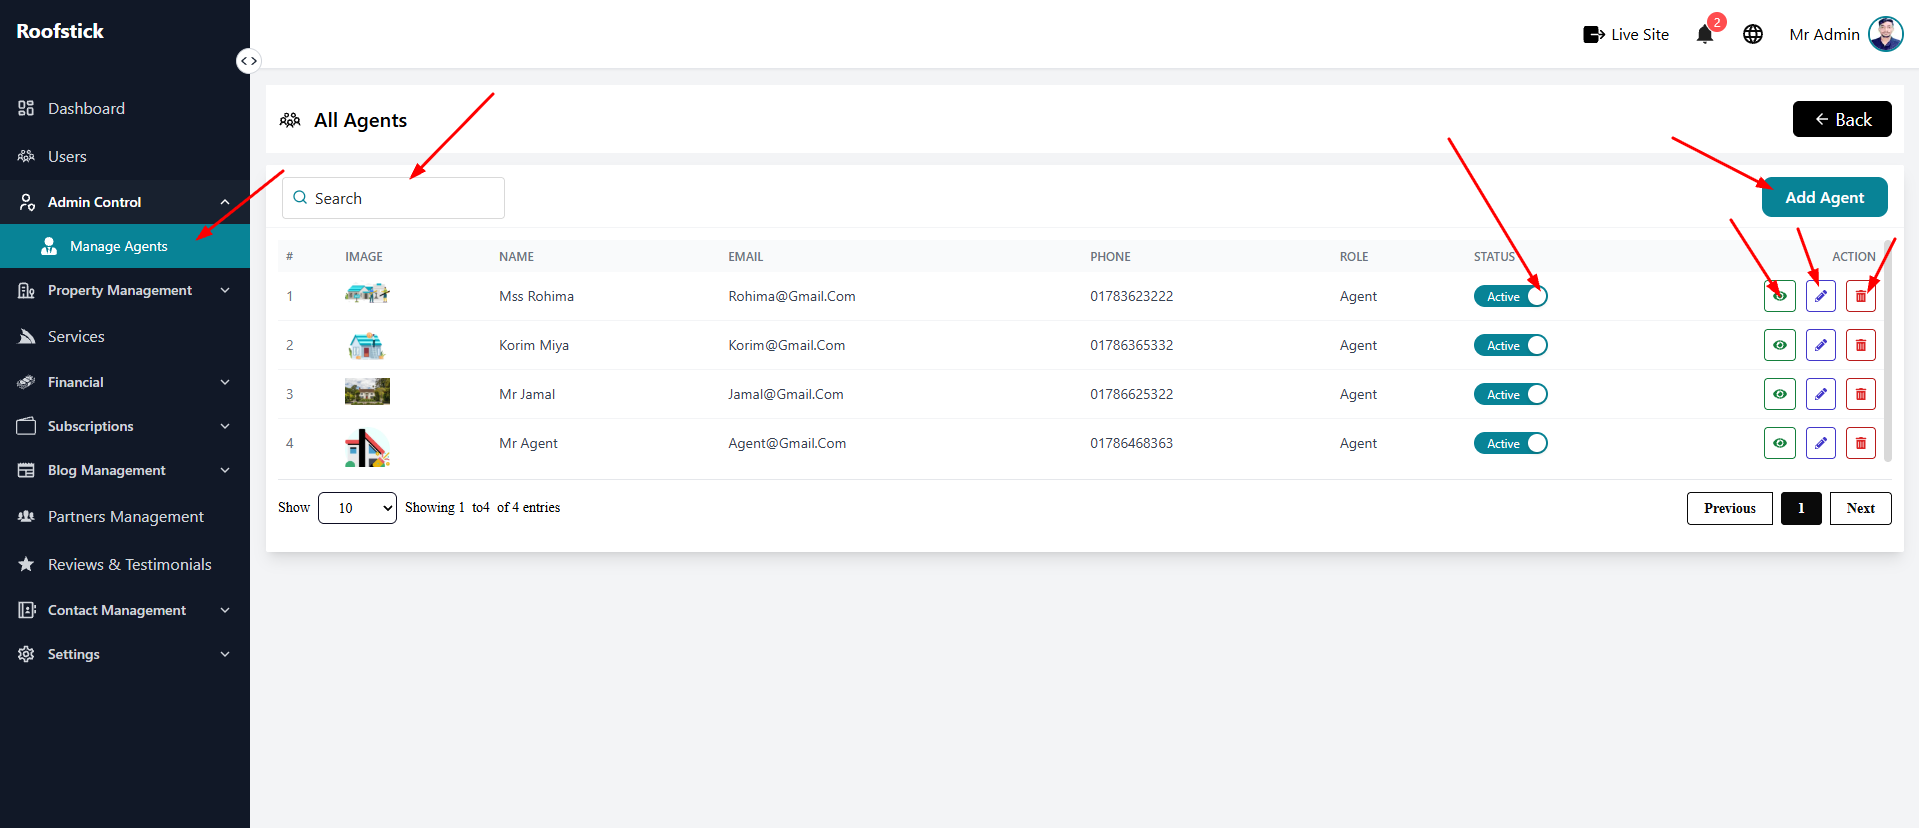Delete the Mr Jamal agent
This screenshot has width=1919, height=828.
pyautogui.click(x=1861, y=394)
